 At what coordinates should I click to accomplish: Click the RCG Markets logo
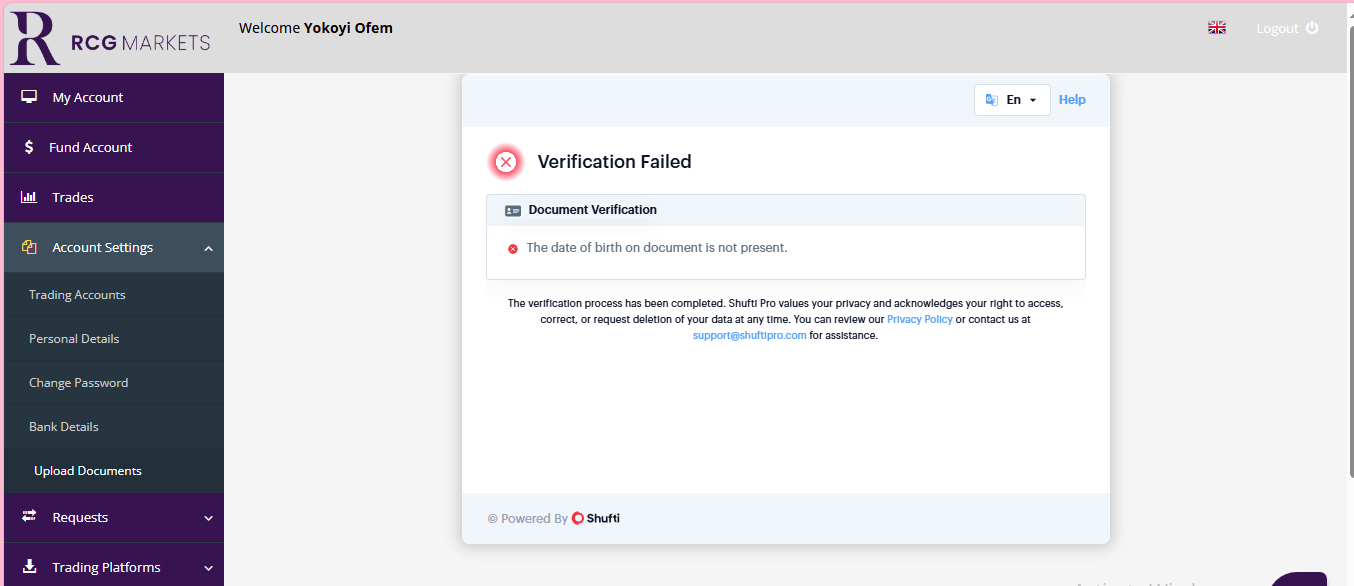pyautogui.click(x=110, y=38)
